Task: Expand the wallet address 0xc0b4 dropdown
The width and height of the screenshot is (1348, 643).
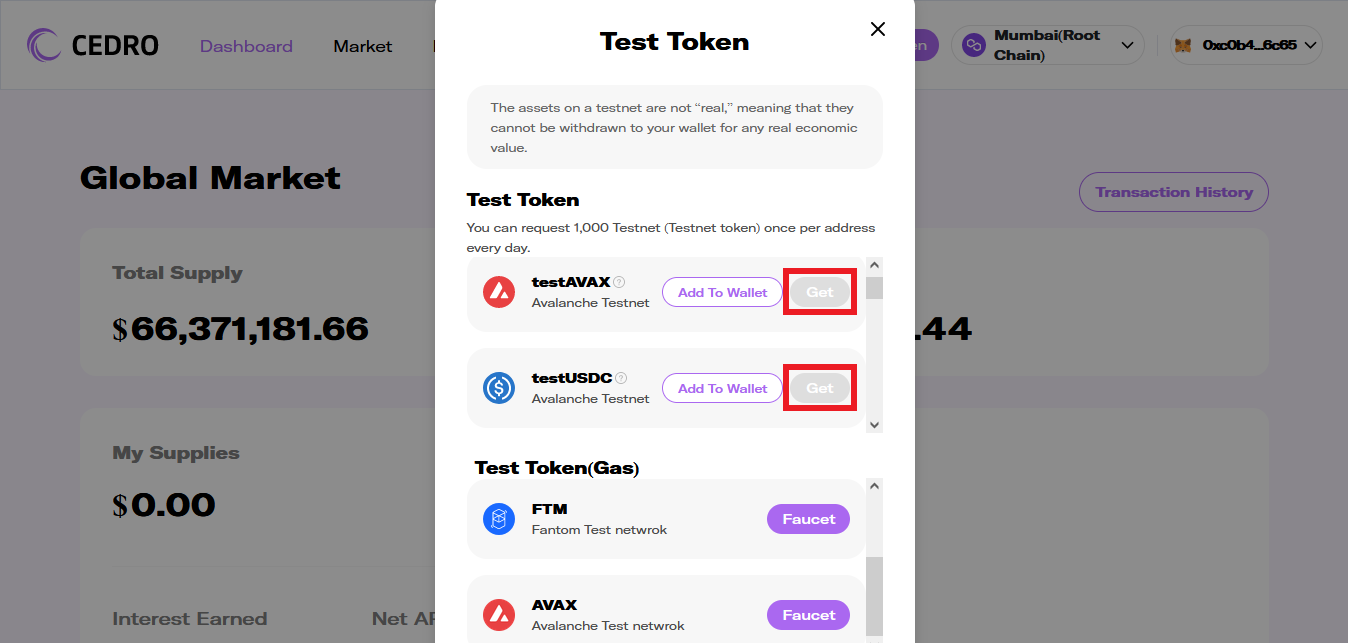Action: click(x=1311, y=45)
